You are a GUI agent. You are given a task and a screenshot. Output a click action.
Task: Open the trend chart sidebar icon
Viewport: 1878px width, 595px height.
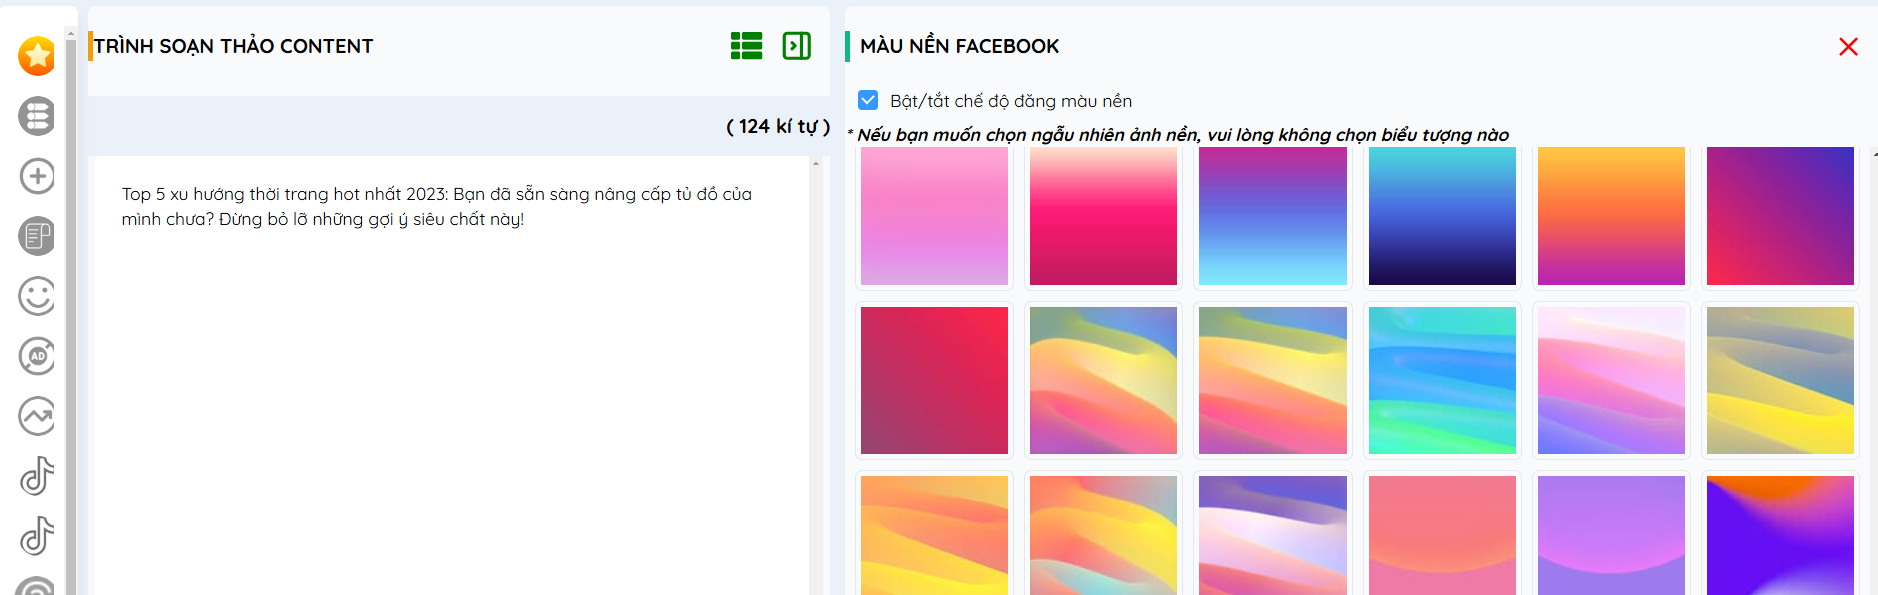point(37,416)
